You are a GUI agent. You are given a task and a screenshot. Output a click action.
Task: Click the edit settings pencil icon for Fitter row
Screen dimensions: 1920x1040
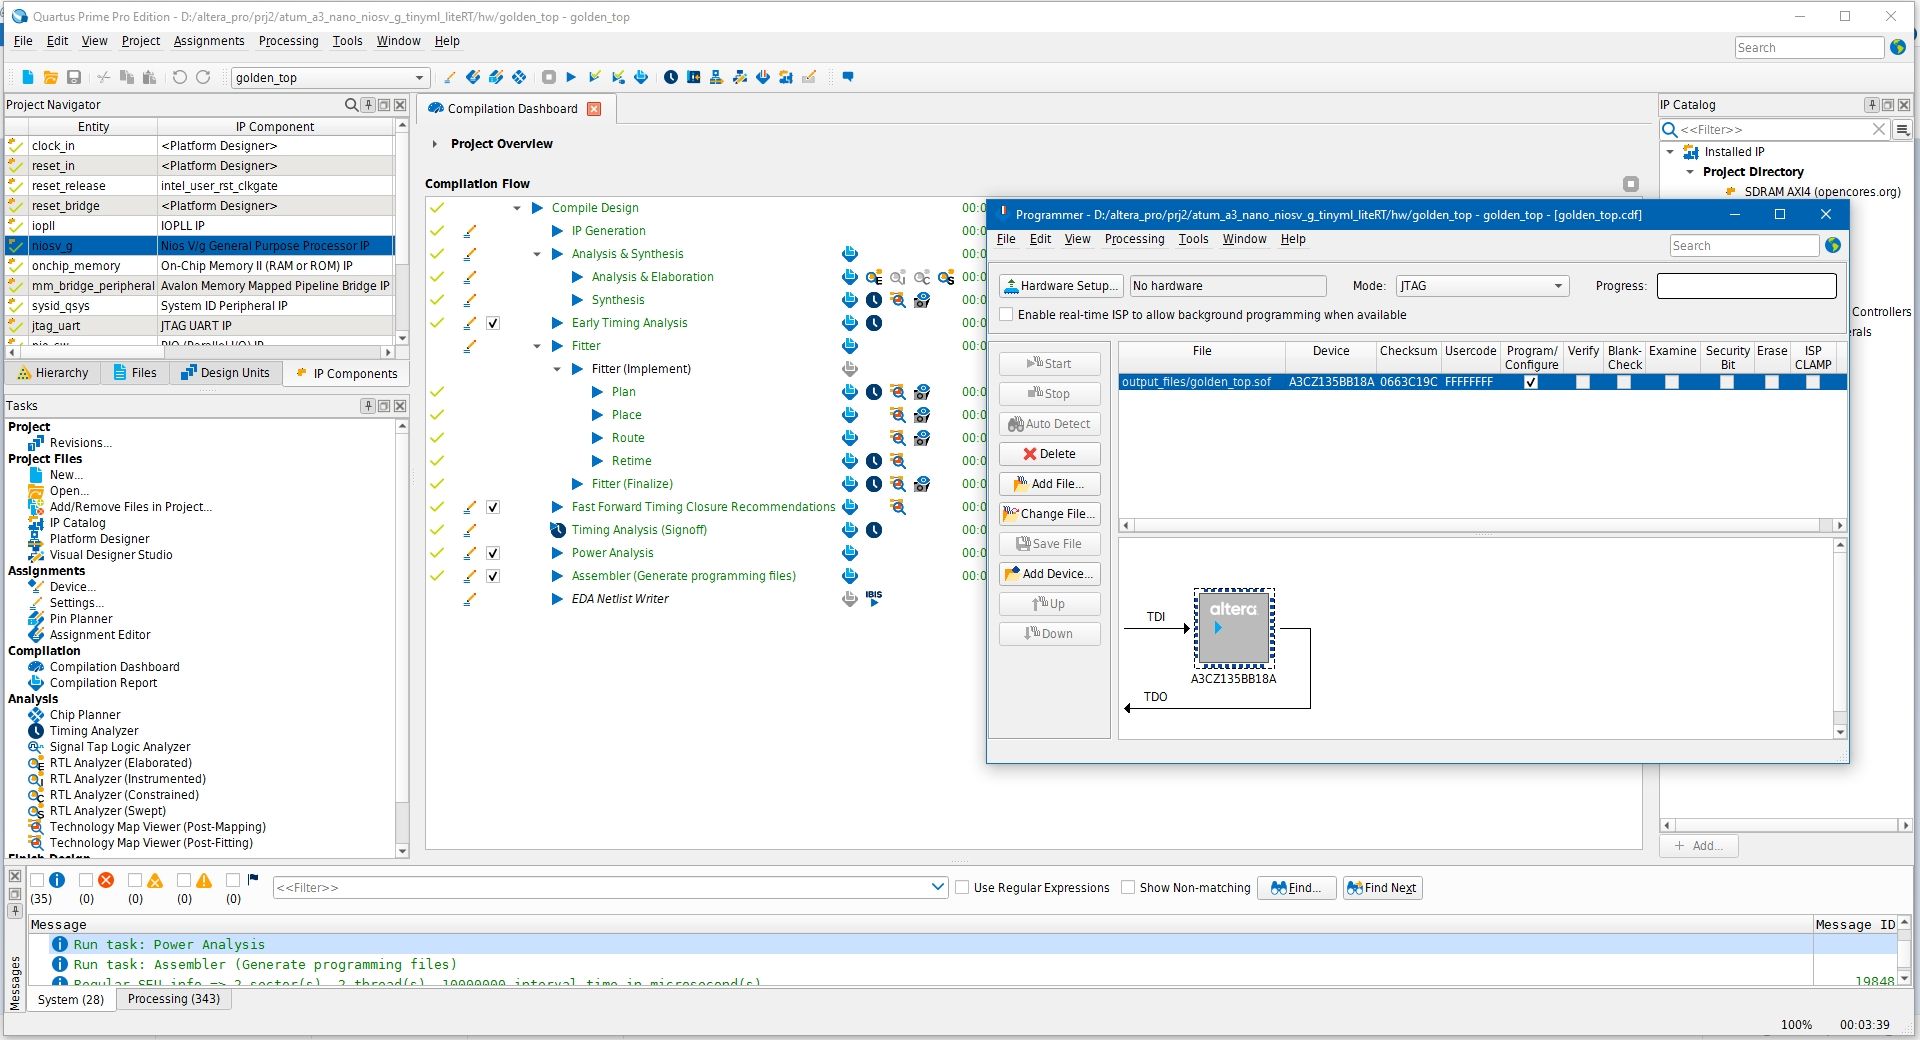[469, 346]
